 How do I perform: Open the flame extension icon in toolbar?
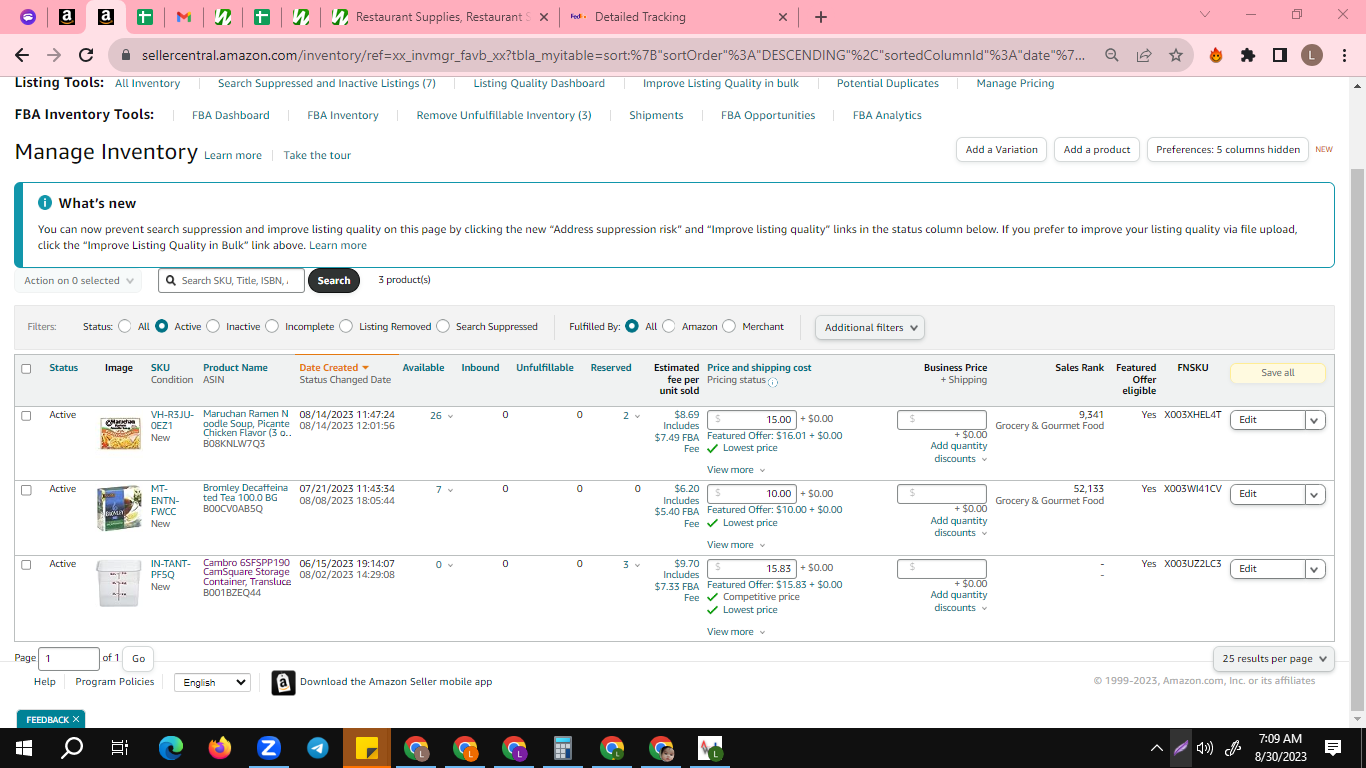click(1216, 56)
